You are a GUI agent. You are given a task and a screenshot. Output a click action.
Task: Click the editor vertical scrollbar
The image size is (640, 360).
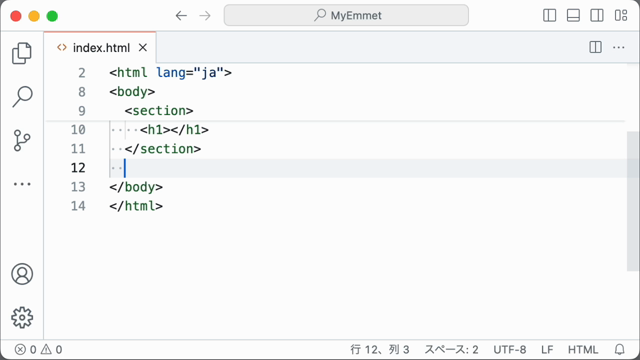pyautogui.click(x=633, y=201)
